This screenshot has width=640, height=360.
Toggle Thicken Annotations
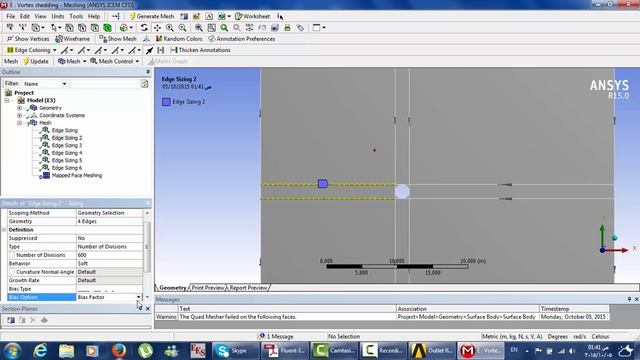tap(200, 50)
